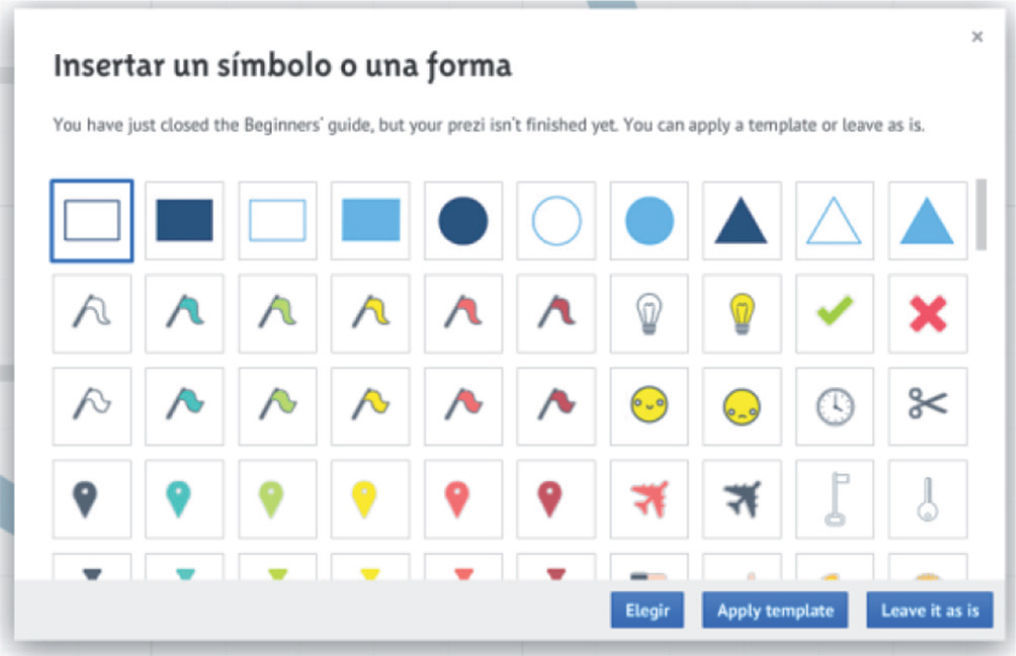Select the dark gray airplane symbol
The image size is (1016, 656).
741,498
